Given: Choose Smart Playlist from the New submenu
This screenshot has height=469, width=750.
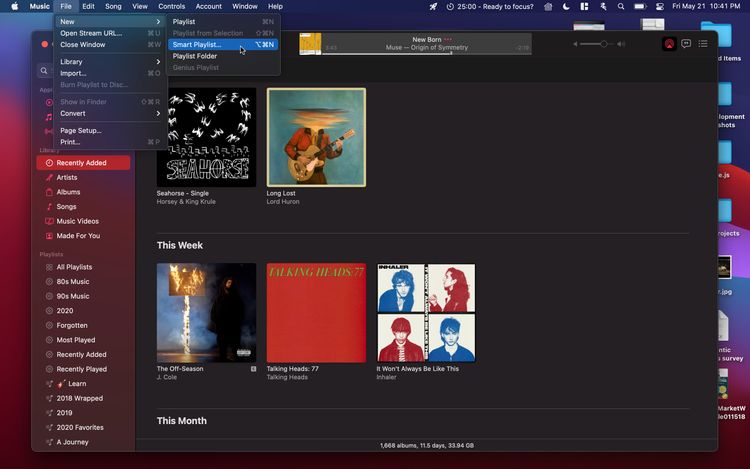Looking at the screenshot, I should (222, 44).
